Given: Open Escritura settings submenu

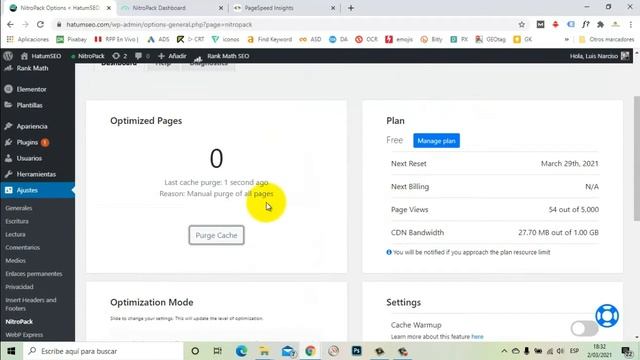Looking at the screenshot, I should (x=17, y=221).
